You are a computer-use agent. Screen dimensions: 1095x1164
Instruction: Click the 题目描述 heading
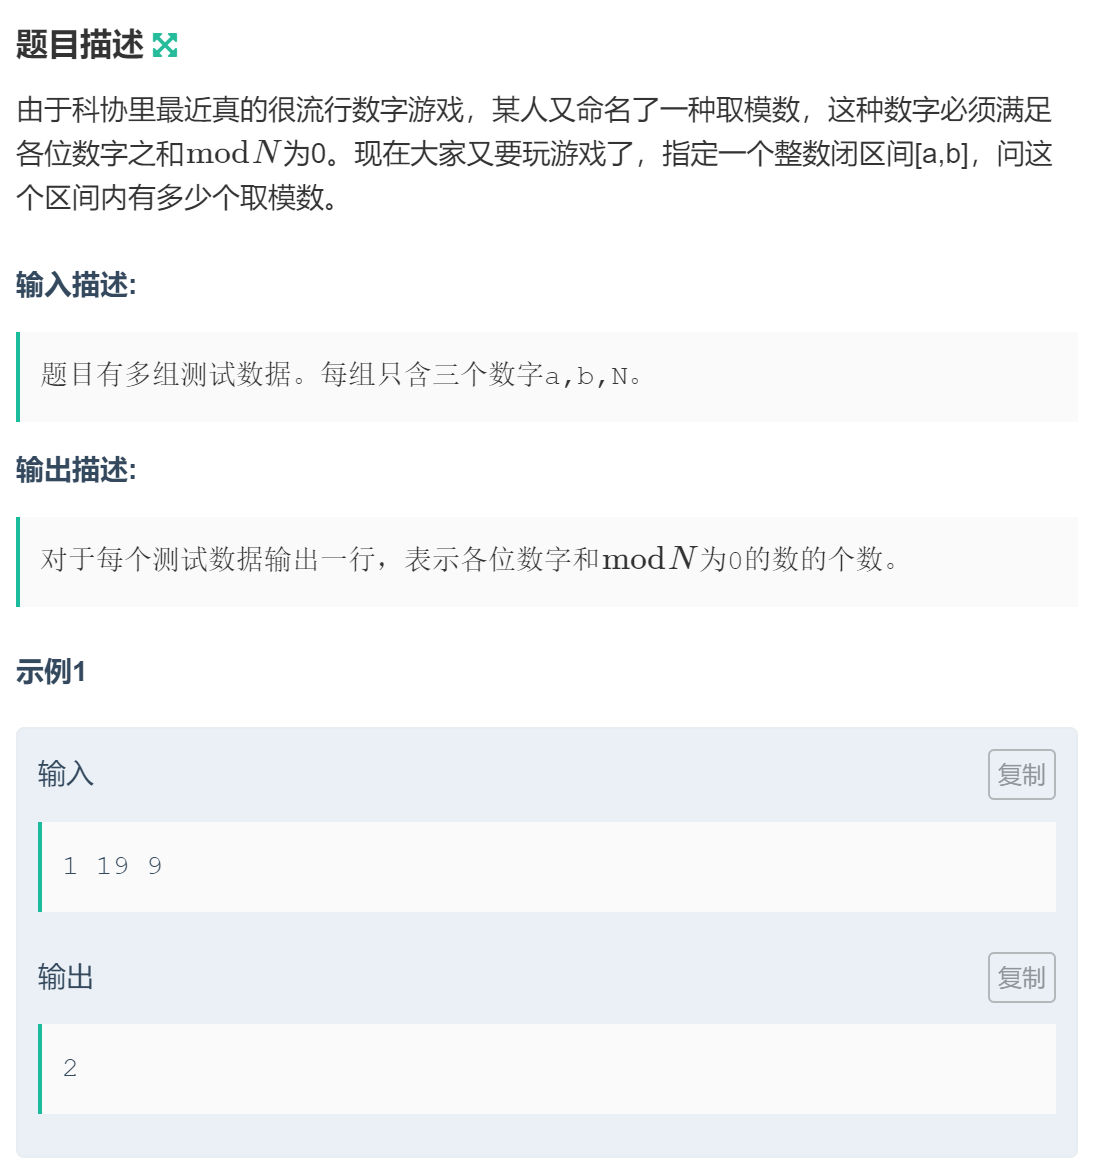click(79, 45)
